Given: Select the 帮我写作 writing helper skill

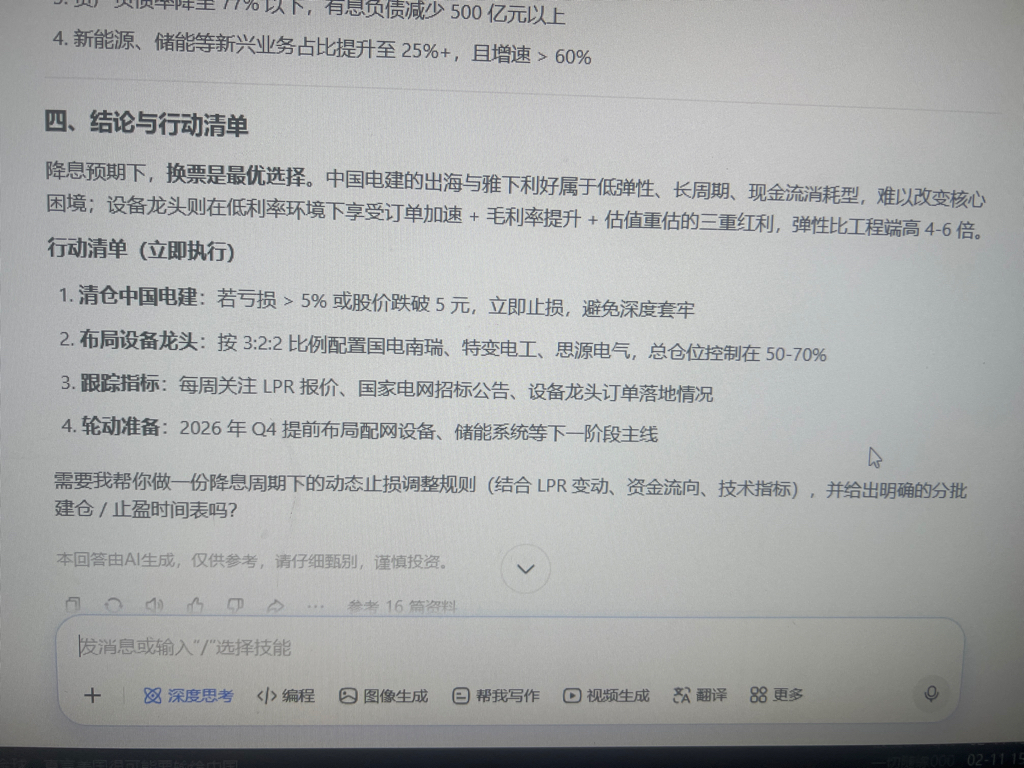Looking at the screenshot, I should click(496, 696).
